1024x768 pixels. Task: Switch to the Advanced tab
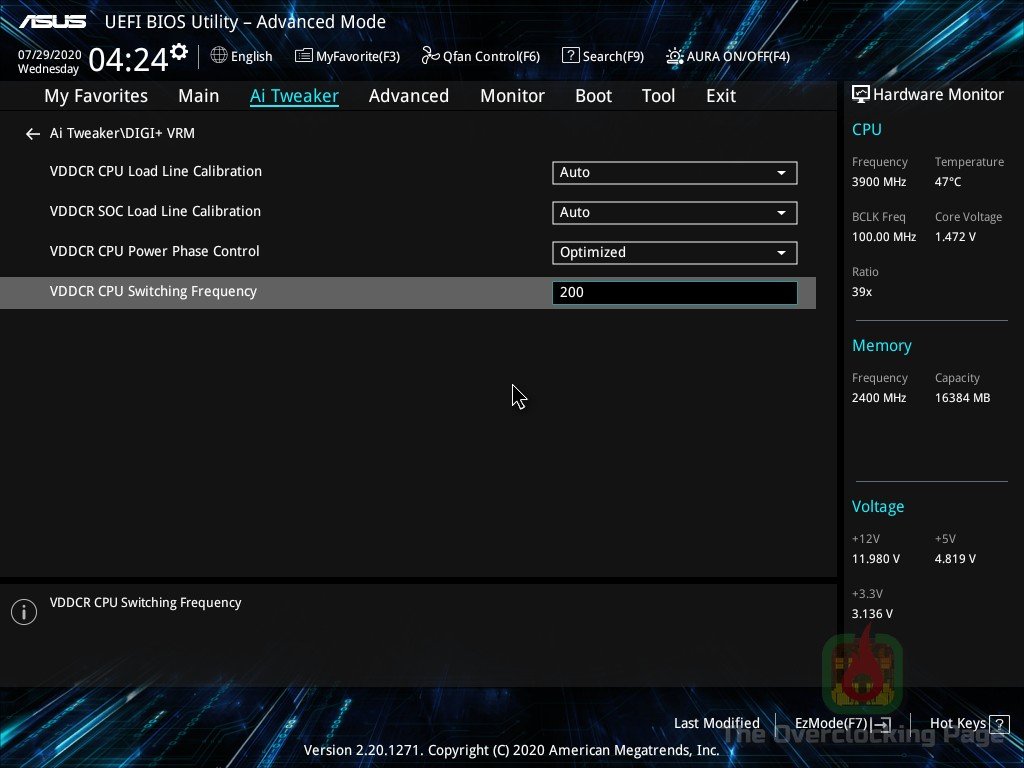(409, 95)
